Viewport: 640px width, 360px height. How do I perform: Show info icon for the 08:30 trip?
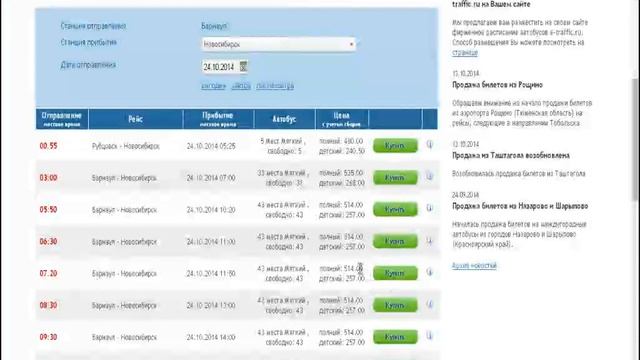(429, 304)
